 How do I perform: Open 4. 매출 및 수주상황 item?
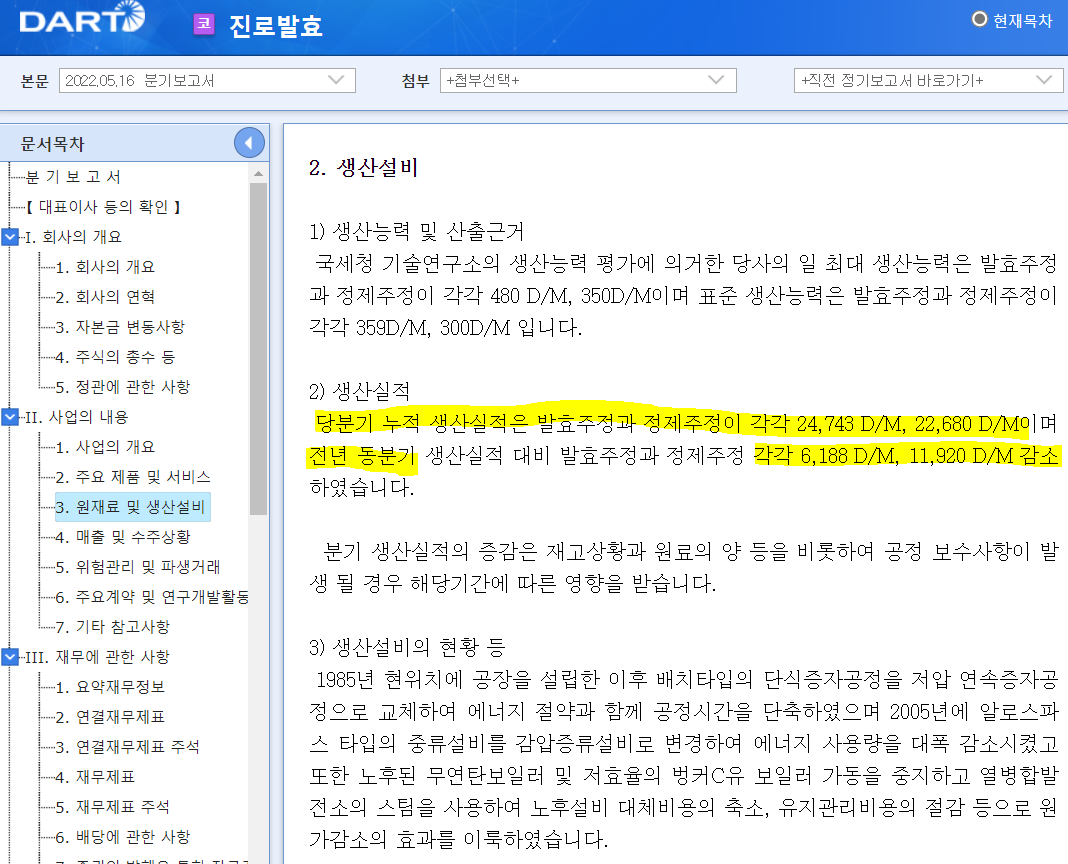[x=123, y=537]
